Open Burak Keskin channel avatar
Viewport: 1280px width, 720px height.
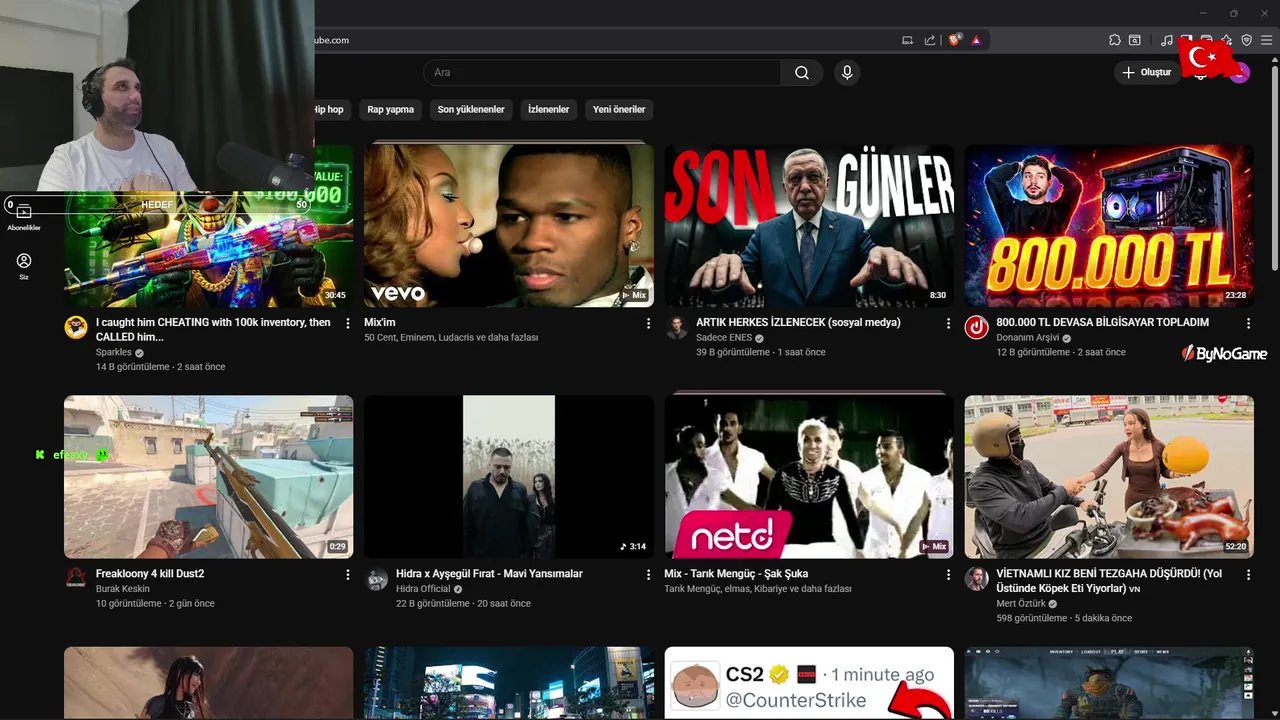coord(76,578)
